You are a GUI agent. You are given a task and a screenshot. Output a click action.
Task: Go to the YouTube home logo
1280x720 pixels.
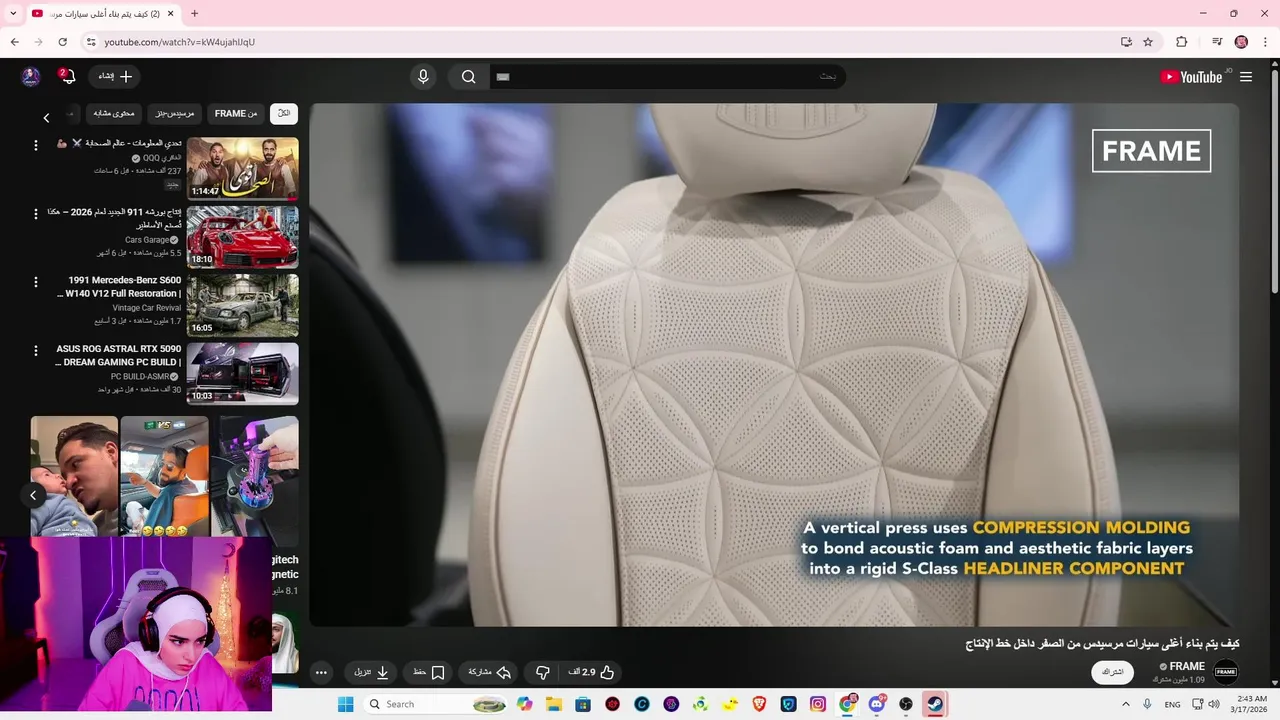(1191, 77)
